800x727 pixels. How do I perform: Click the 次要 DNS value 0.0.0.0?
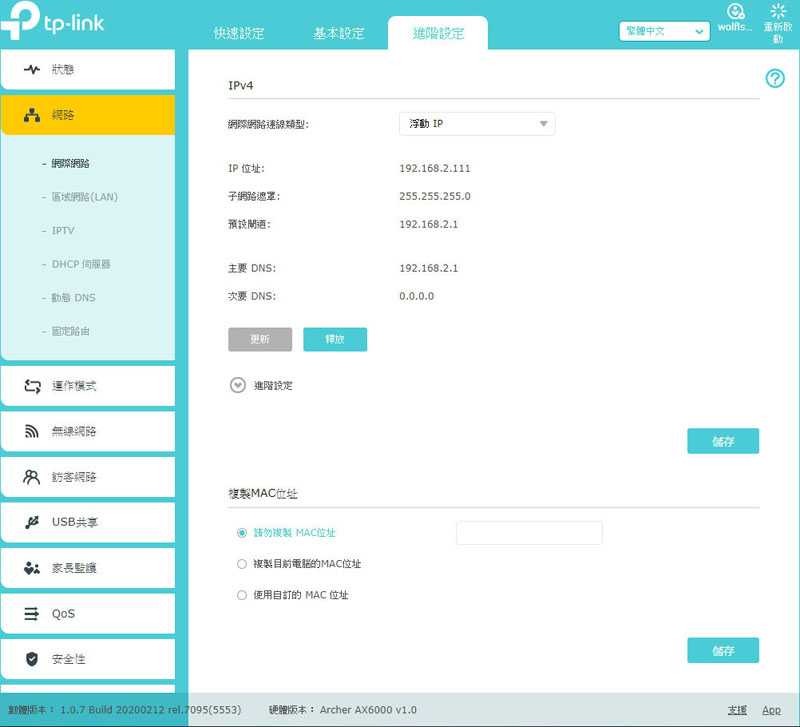pyautogui.click(x=416, y=296)
